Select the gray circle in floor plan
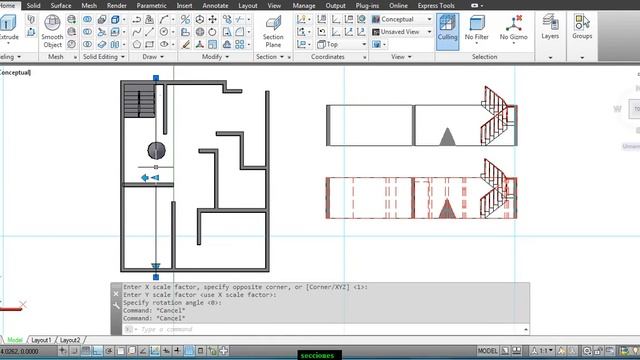640x360 pixels. tap(156, 151)
